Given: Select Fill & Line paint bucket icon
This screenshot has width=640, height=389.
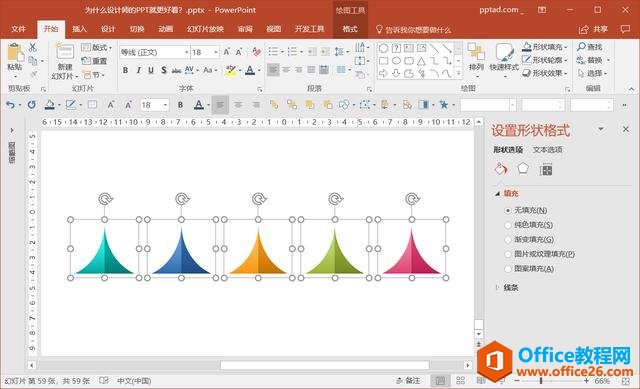Looking at the screenshot, I should point(501,169).
